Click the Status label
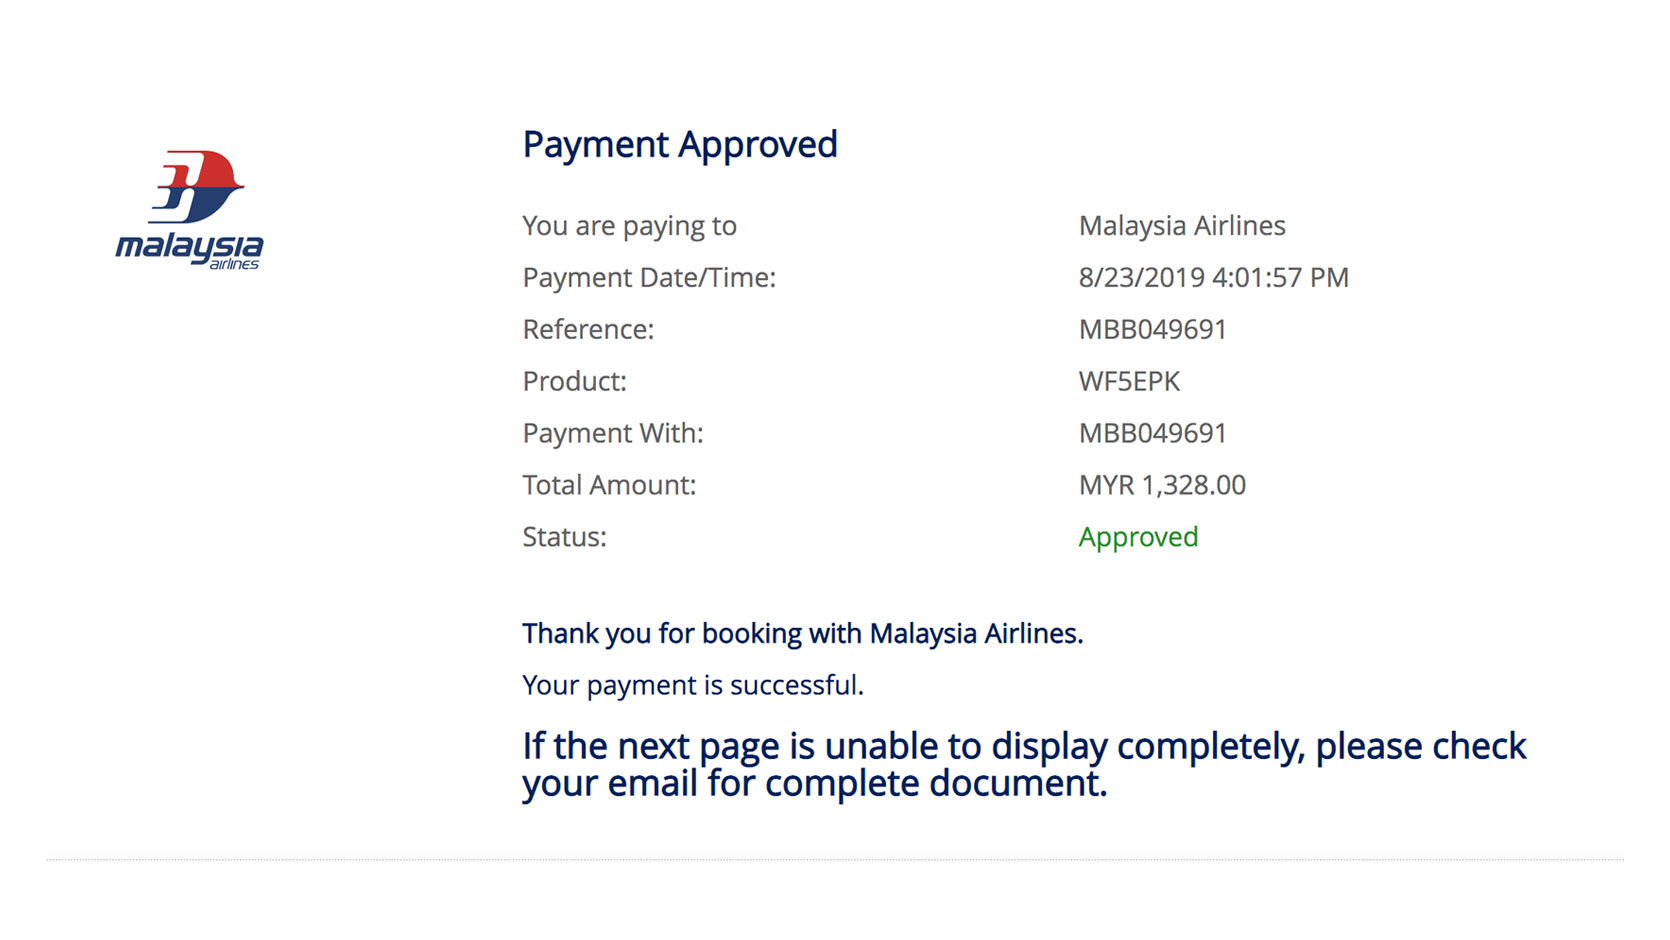The image size is (1670, 940). (564, 538)
